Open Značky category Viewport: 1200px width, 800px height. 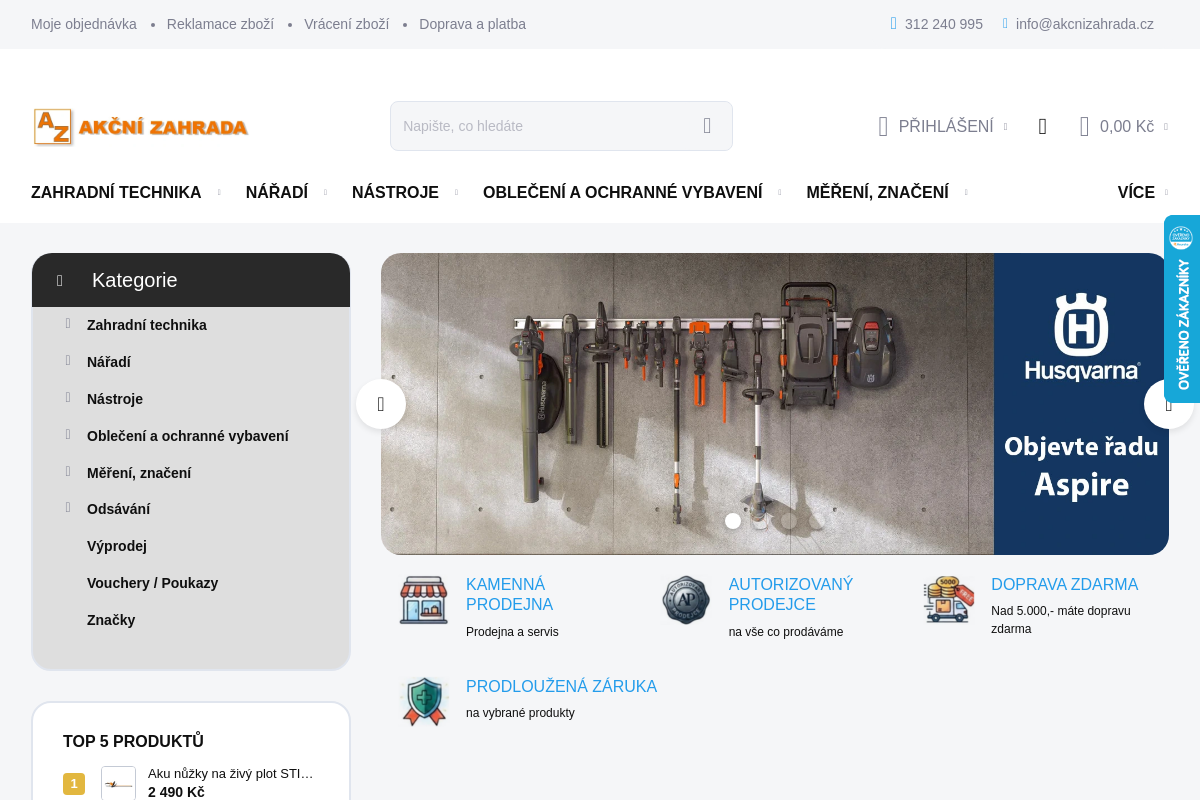pos(111,620)
